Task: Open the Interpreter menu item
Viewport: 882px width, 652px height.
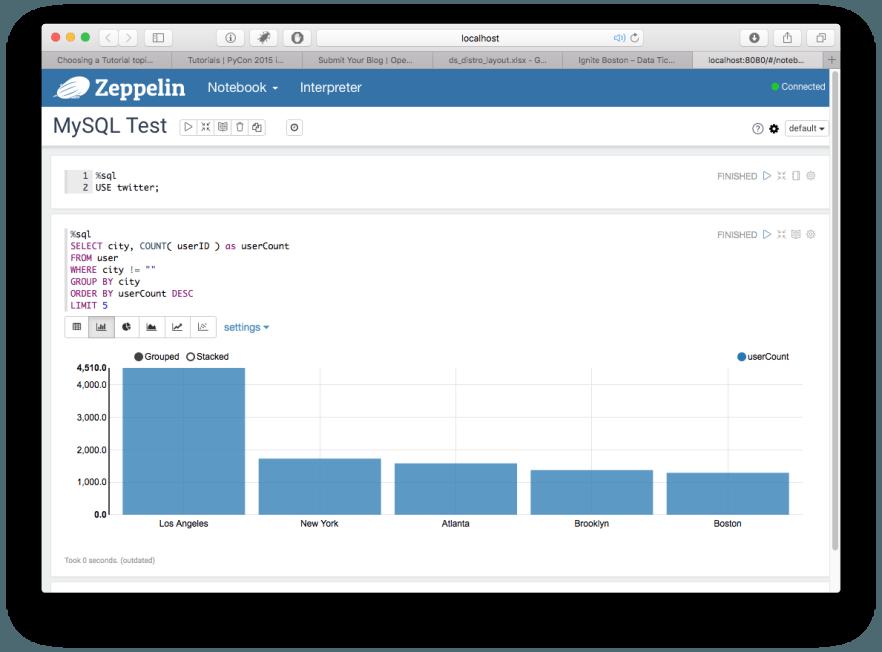Action: pos(331,87)
